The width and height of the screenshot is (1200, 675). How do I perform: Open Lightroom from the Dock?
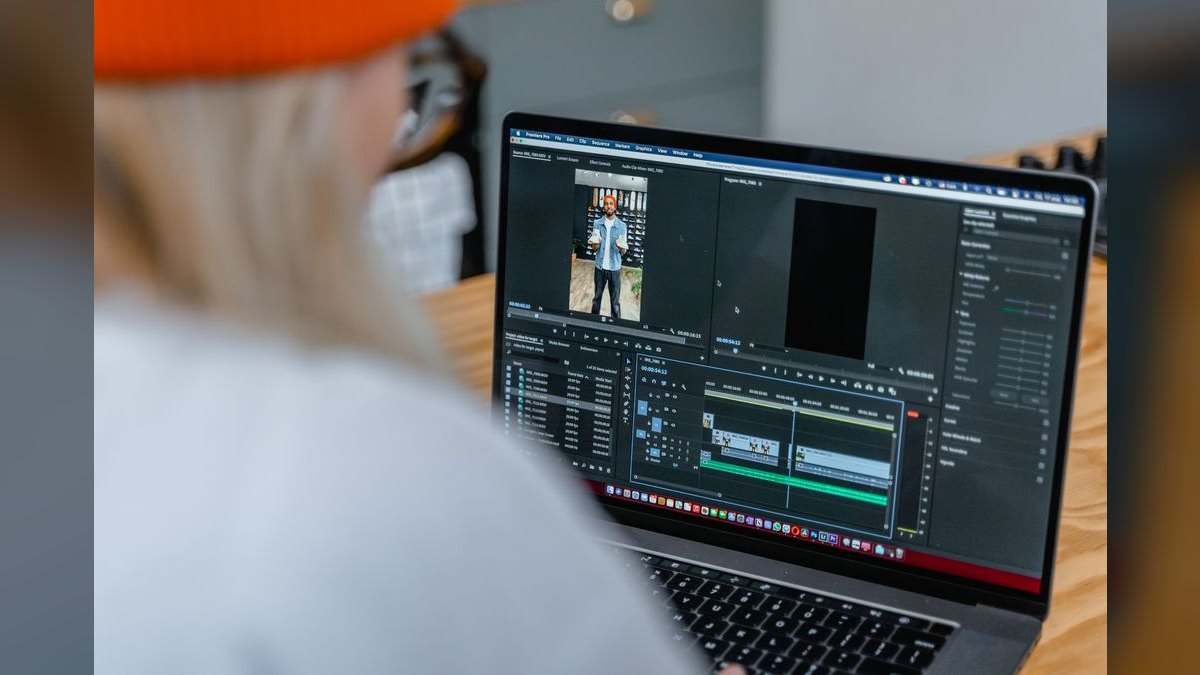pyautogui.click(x=823, y=536)
